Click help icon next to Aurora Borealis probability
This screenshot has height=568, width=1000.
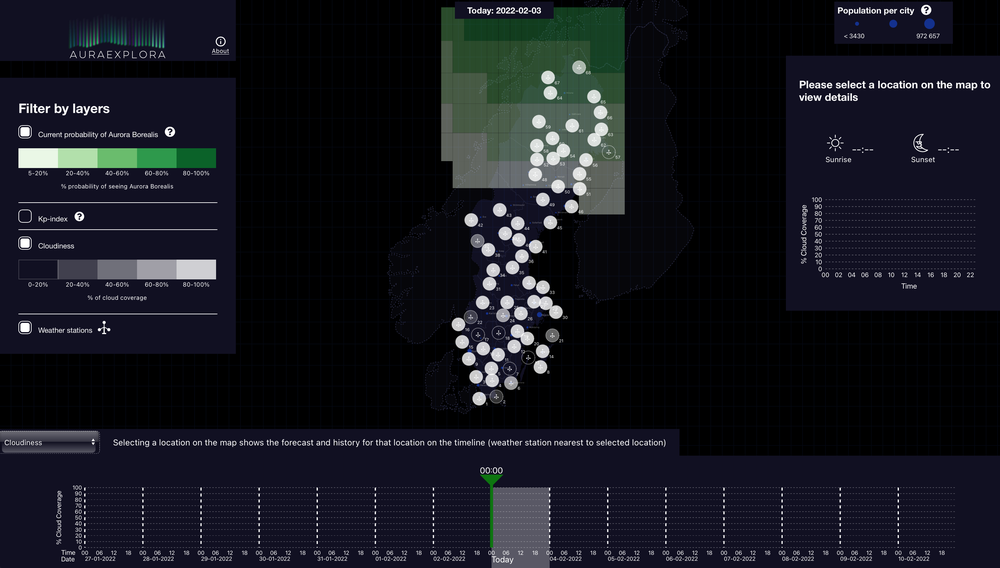(170, 132)
